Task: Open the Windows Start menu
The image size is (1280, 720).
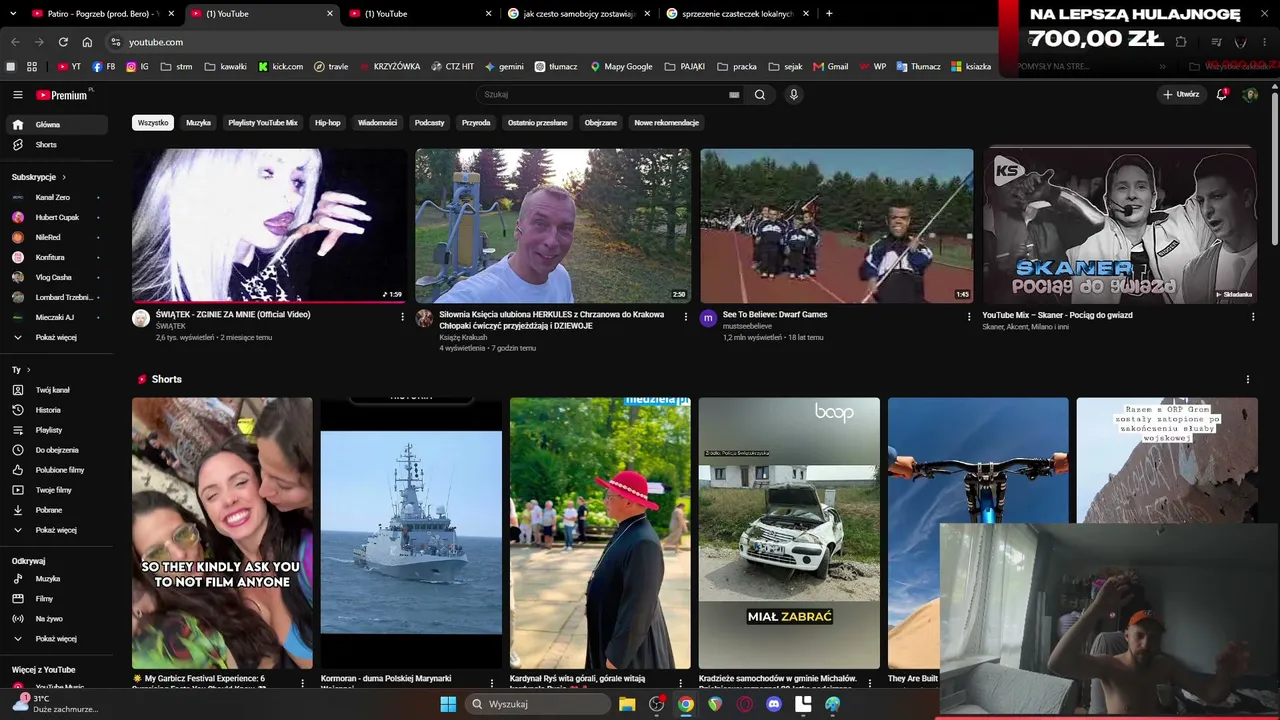Action: click(448, 704)
